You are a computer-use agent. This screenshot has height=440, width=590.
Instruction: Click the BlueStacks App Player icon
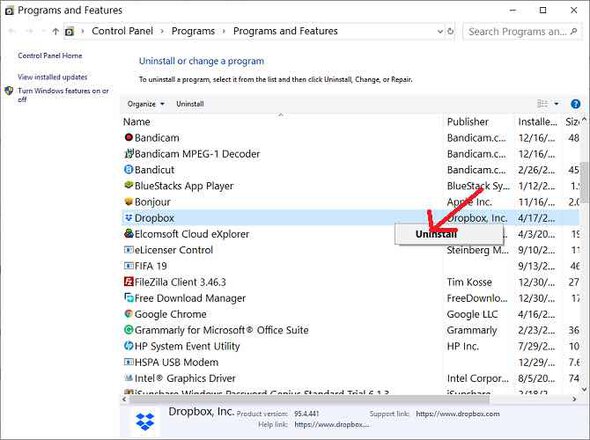pyautogui.click(x=129, y=185)
